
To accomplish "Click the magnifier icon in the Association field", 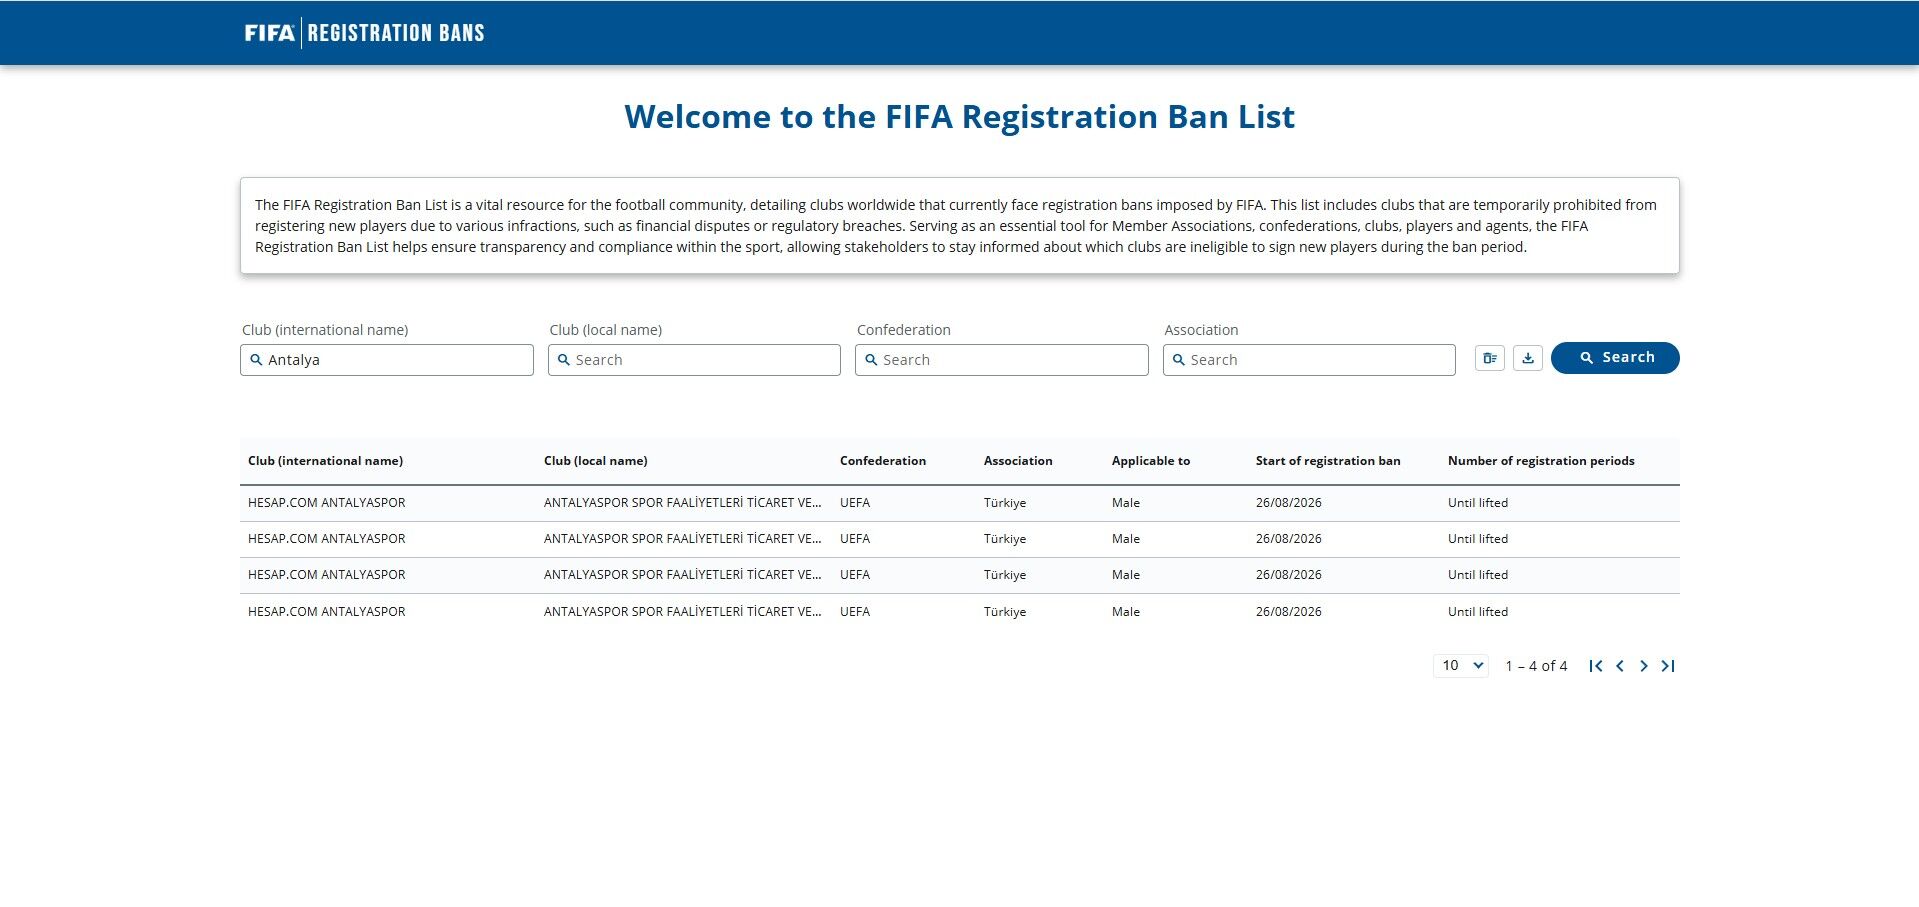I will (x=1178, y=360).
